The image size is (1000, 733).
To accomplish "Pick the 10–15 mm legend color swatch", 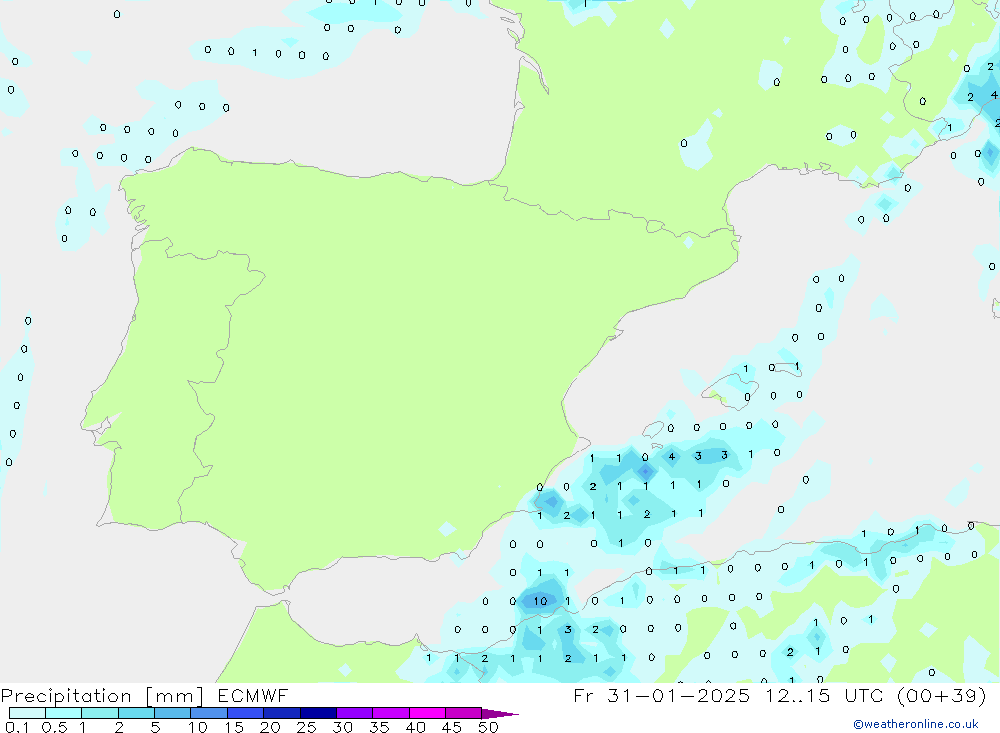I will (209, 713).
